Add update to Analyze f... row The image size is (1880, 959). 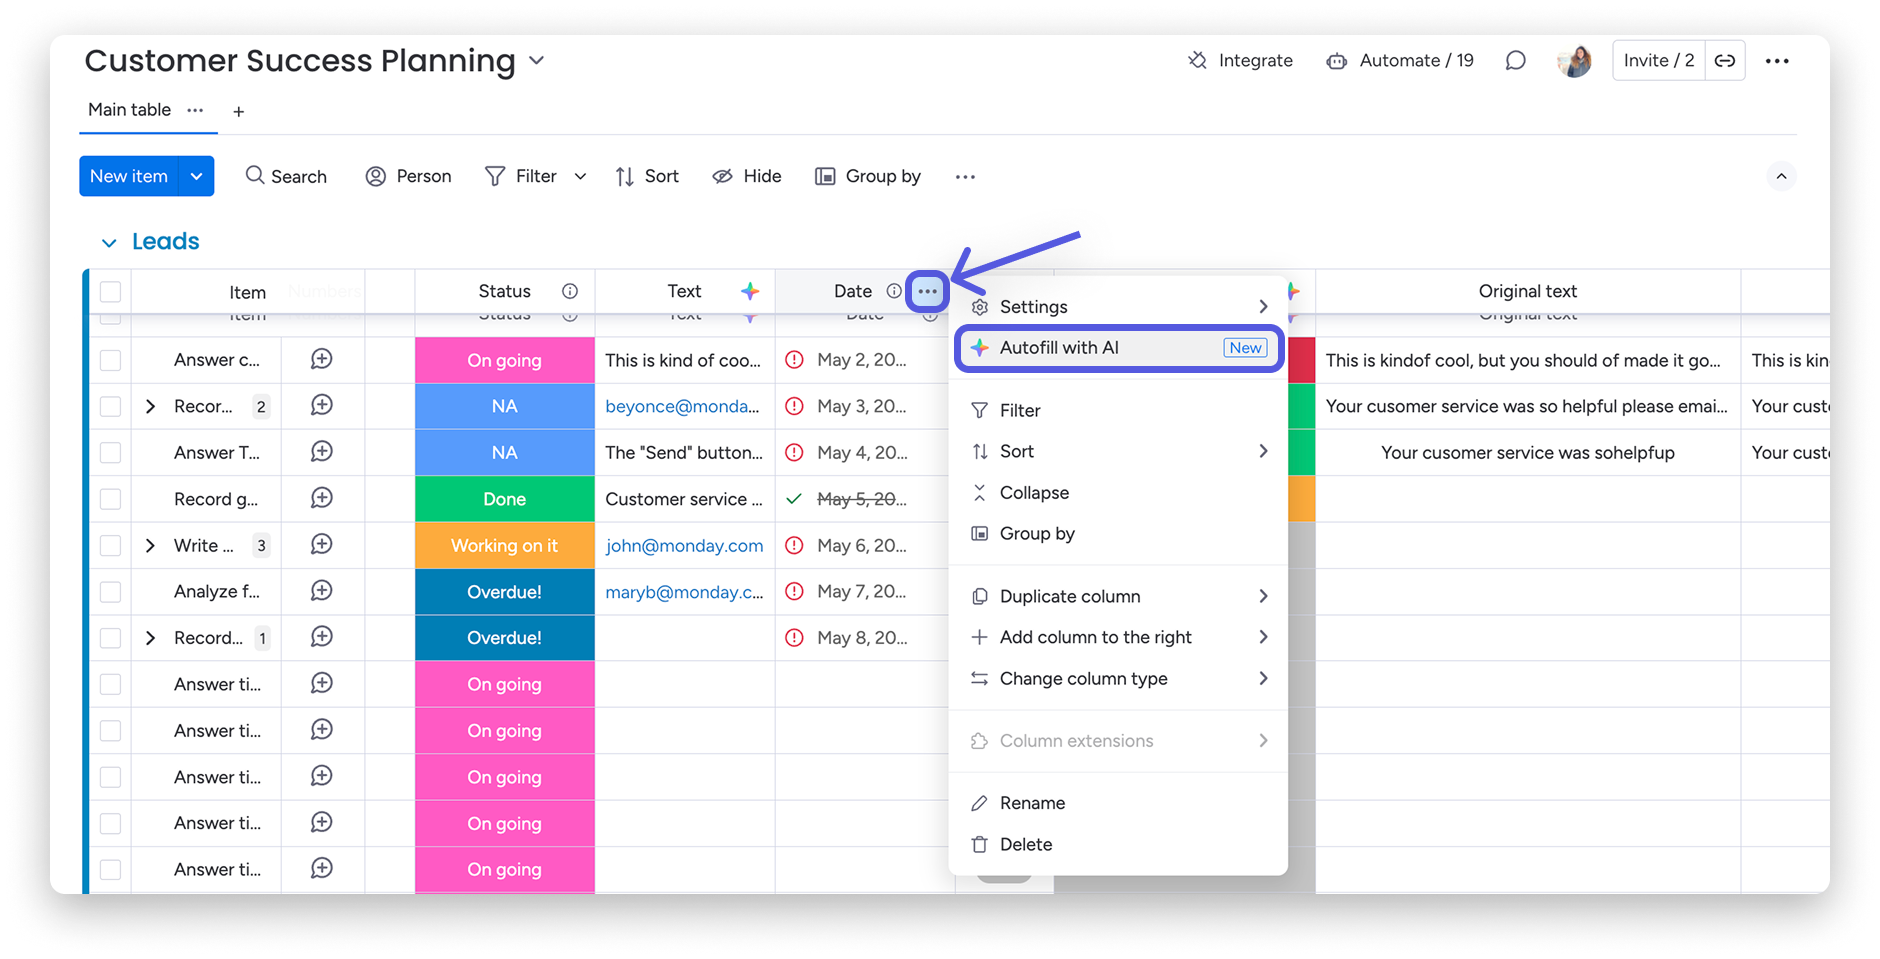(322, 591)
